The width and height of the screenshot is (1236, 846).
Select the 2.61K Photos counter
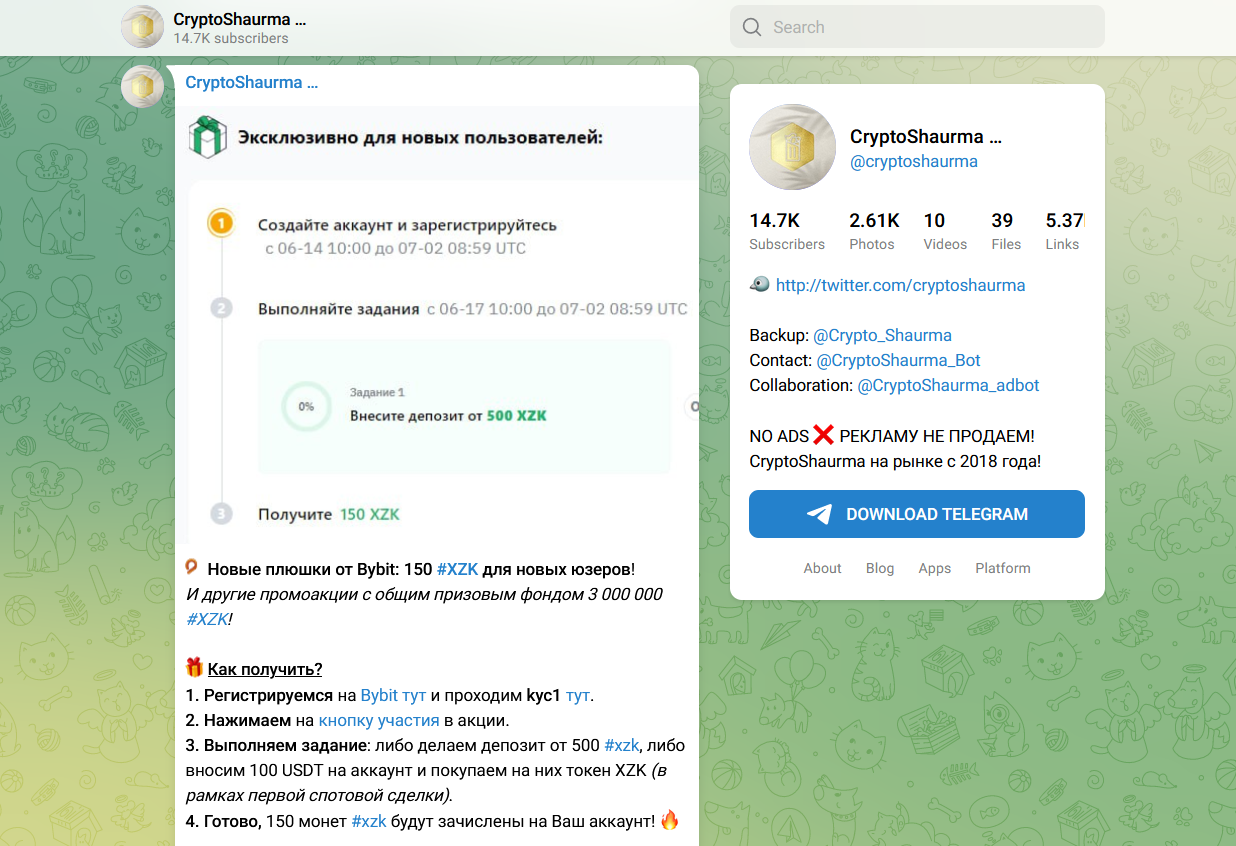point(875,231)
